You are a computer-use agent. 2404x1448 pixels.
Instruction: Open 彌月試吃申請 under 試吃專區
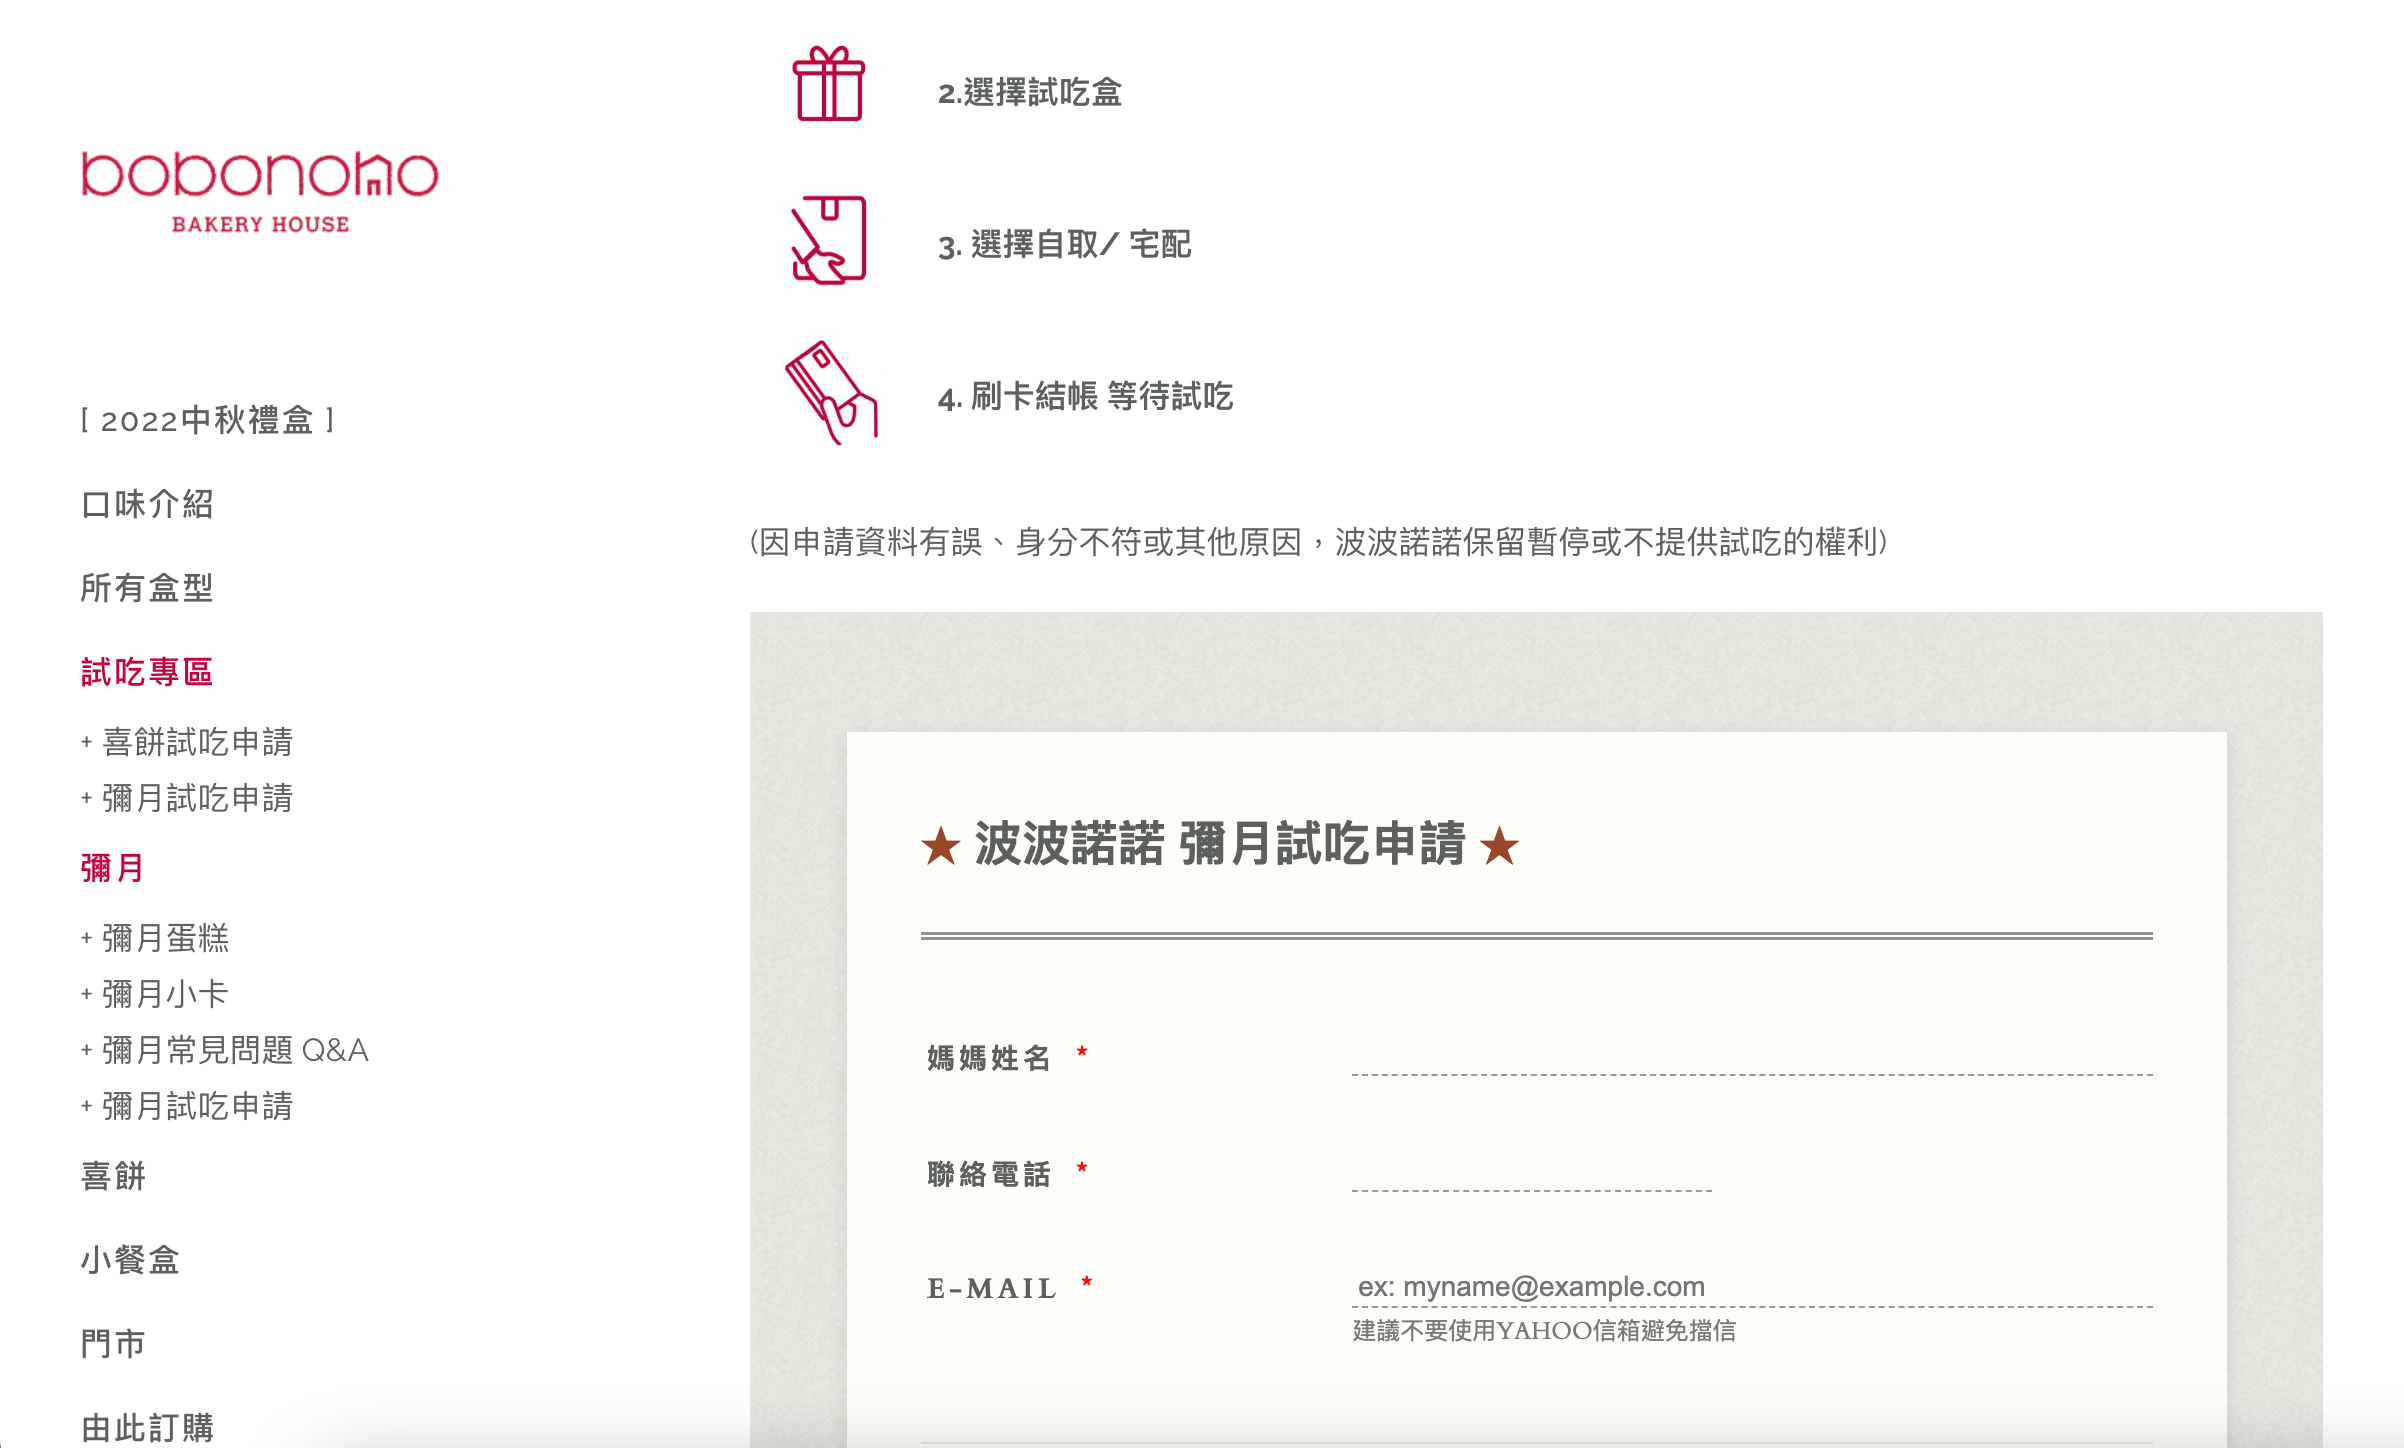click(x=187, y=798)
